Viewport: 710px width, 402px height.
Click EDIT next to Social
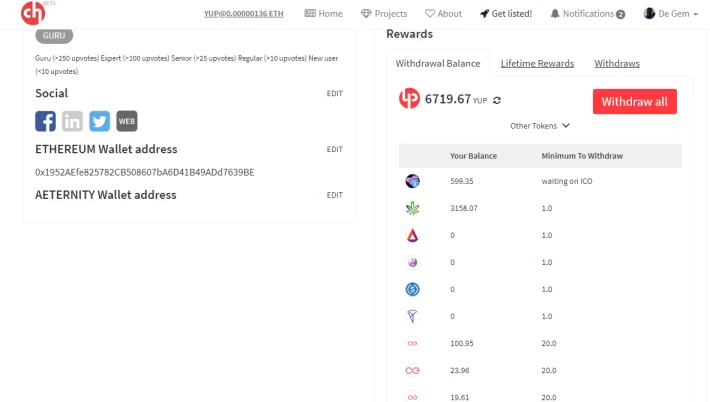point(335,93)
